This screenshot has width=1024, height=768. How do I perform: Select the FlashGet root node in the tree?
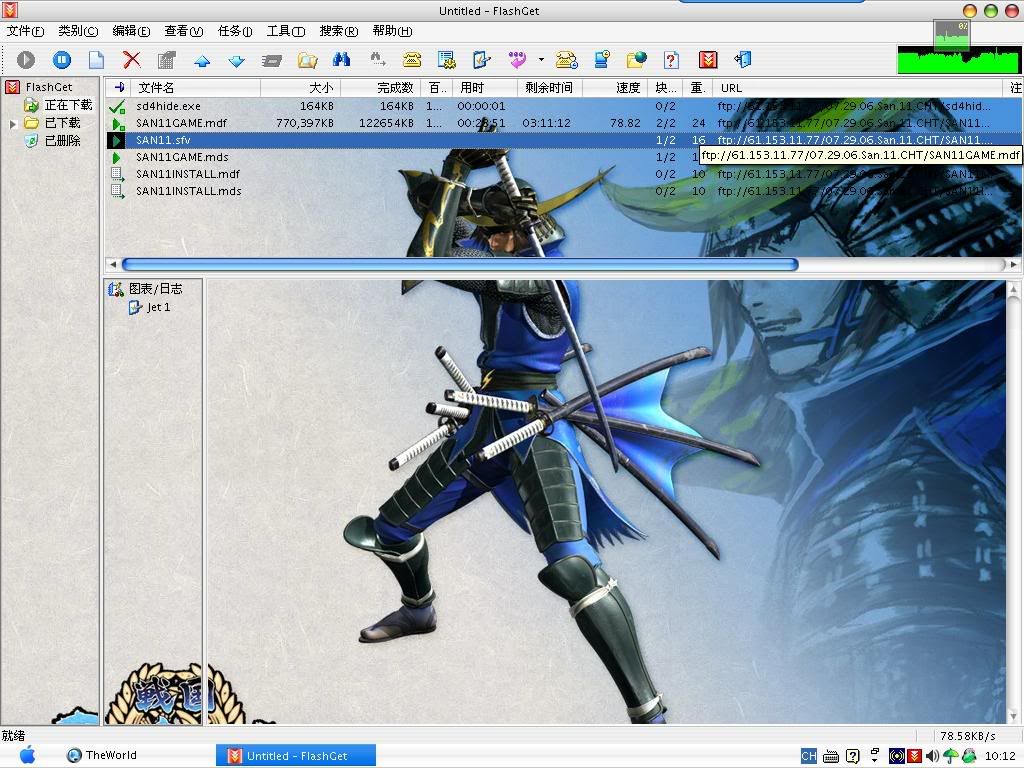tap(48, 87)
